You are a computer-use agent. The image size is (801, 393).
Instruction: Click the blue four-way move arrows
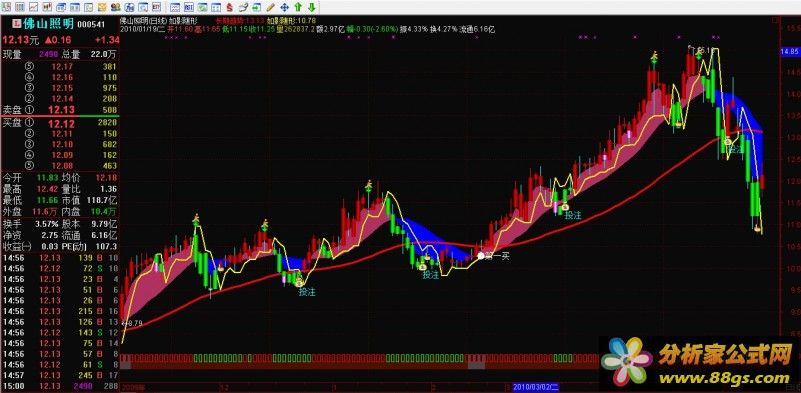pos(285,7)
